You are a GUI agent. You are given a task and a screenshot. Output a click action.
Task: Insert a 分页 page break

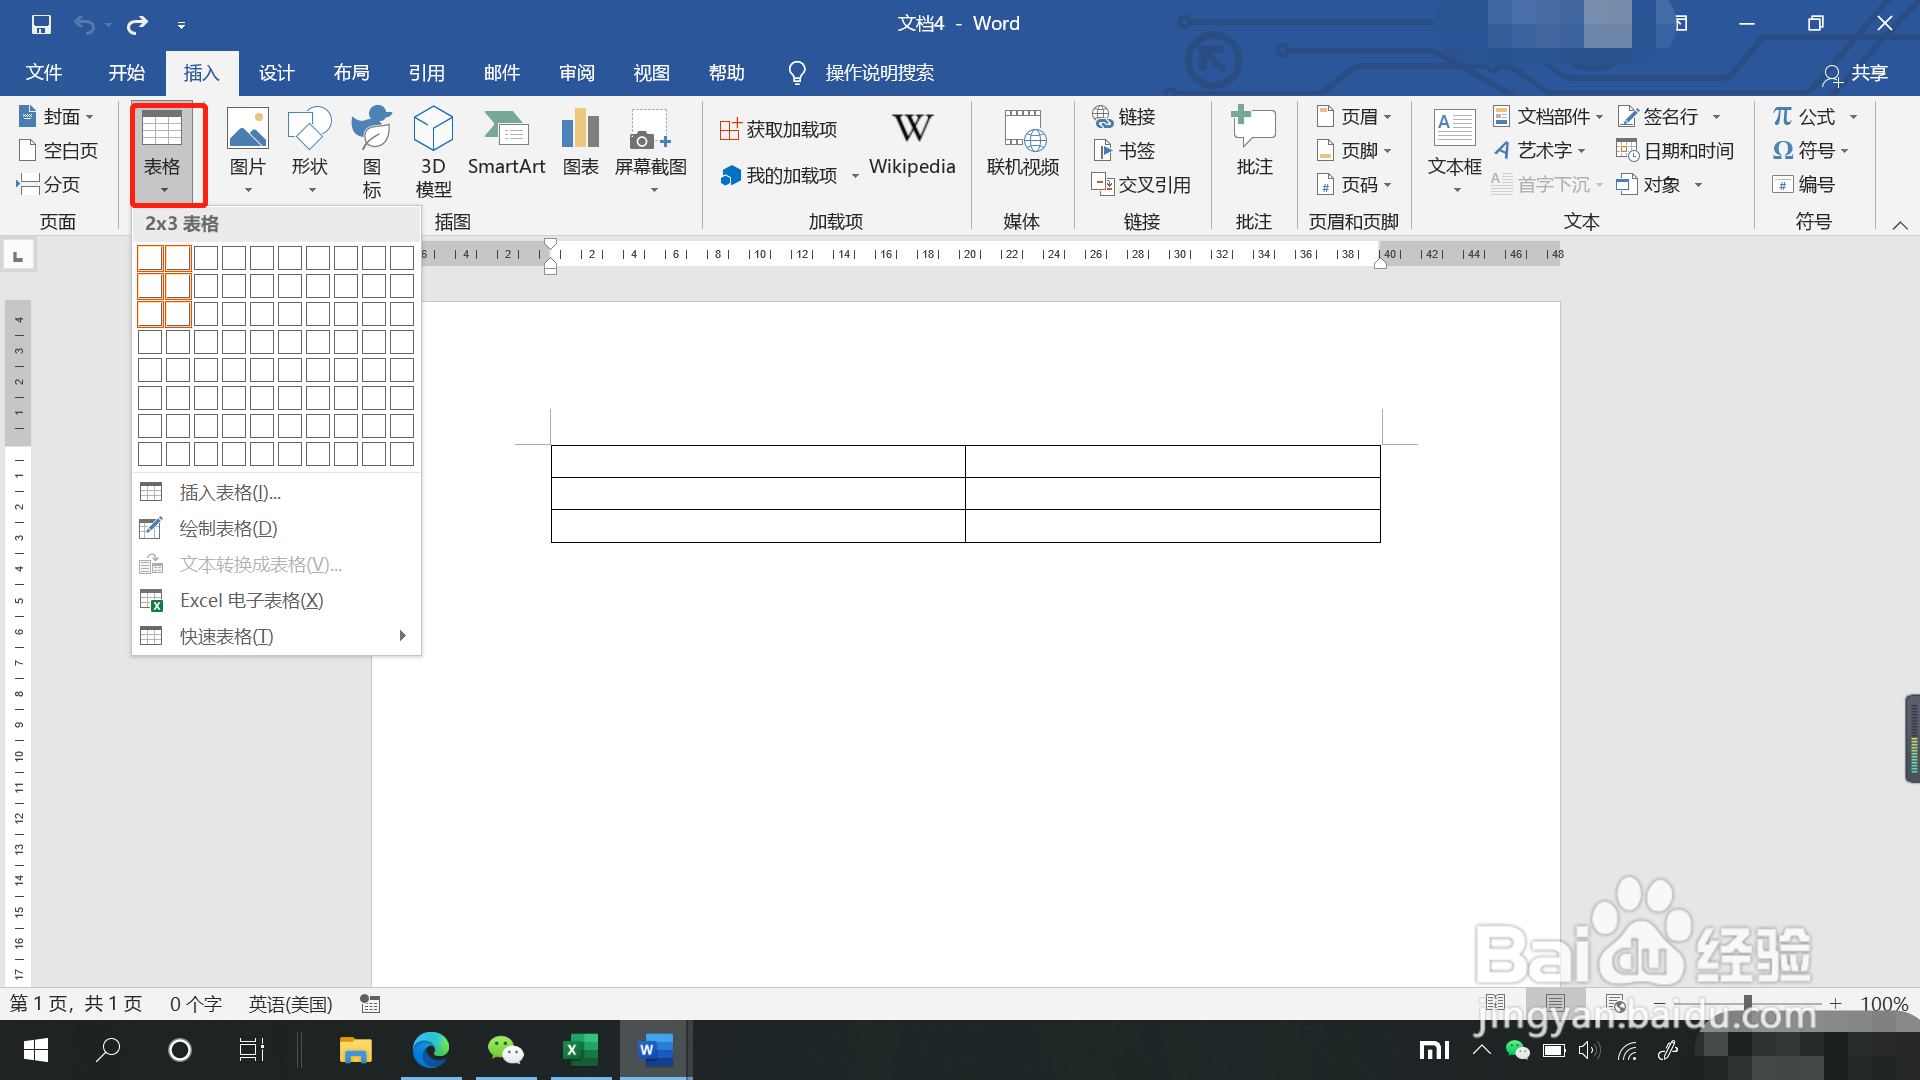point(49,185)
